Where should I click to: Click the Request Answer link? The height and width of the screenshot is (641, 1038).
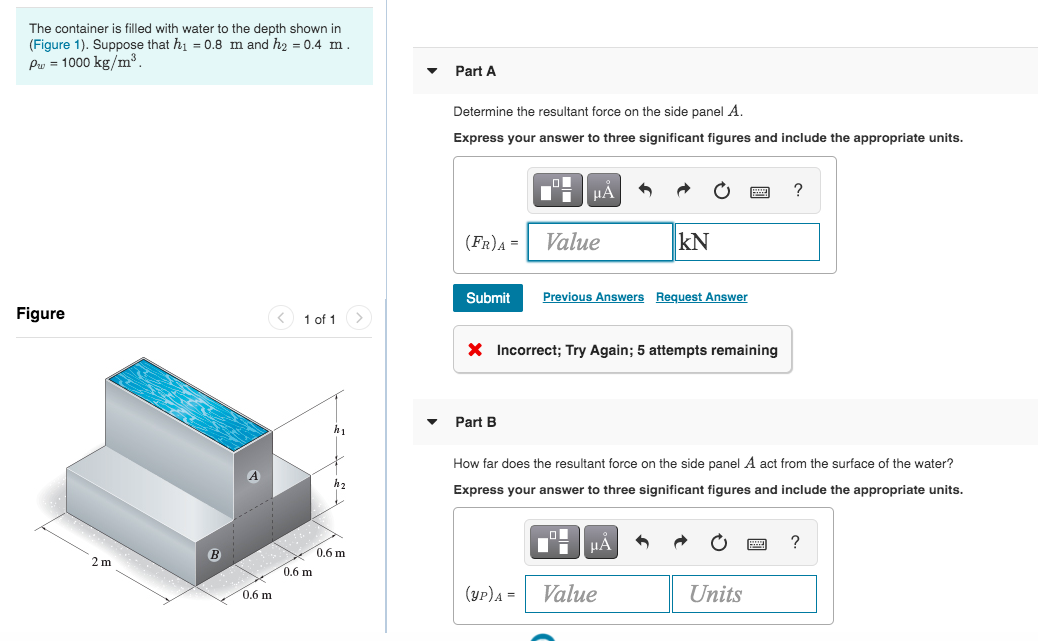(701, 297)
